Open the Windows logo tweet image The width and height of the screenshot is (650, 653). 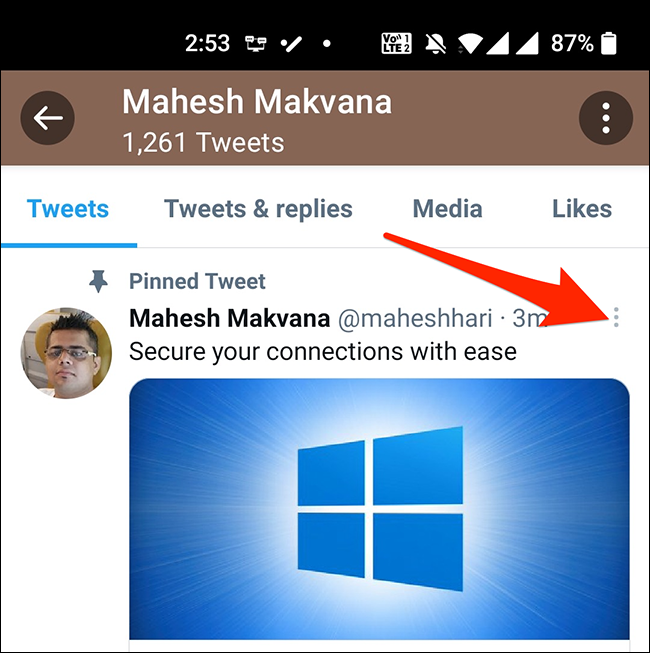click(379, 508)
